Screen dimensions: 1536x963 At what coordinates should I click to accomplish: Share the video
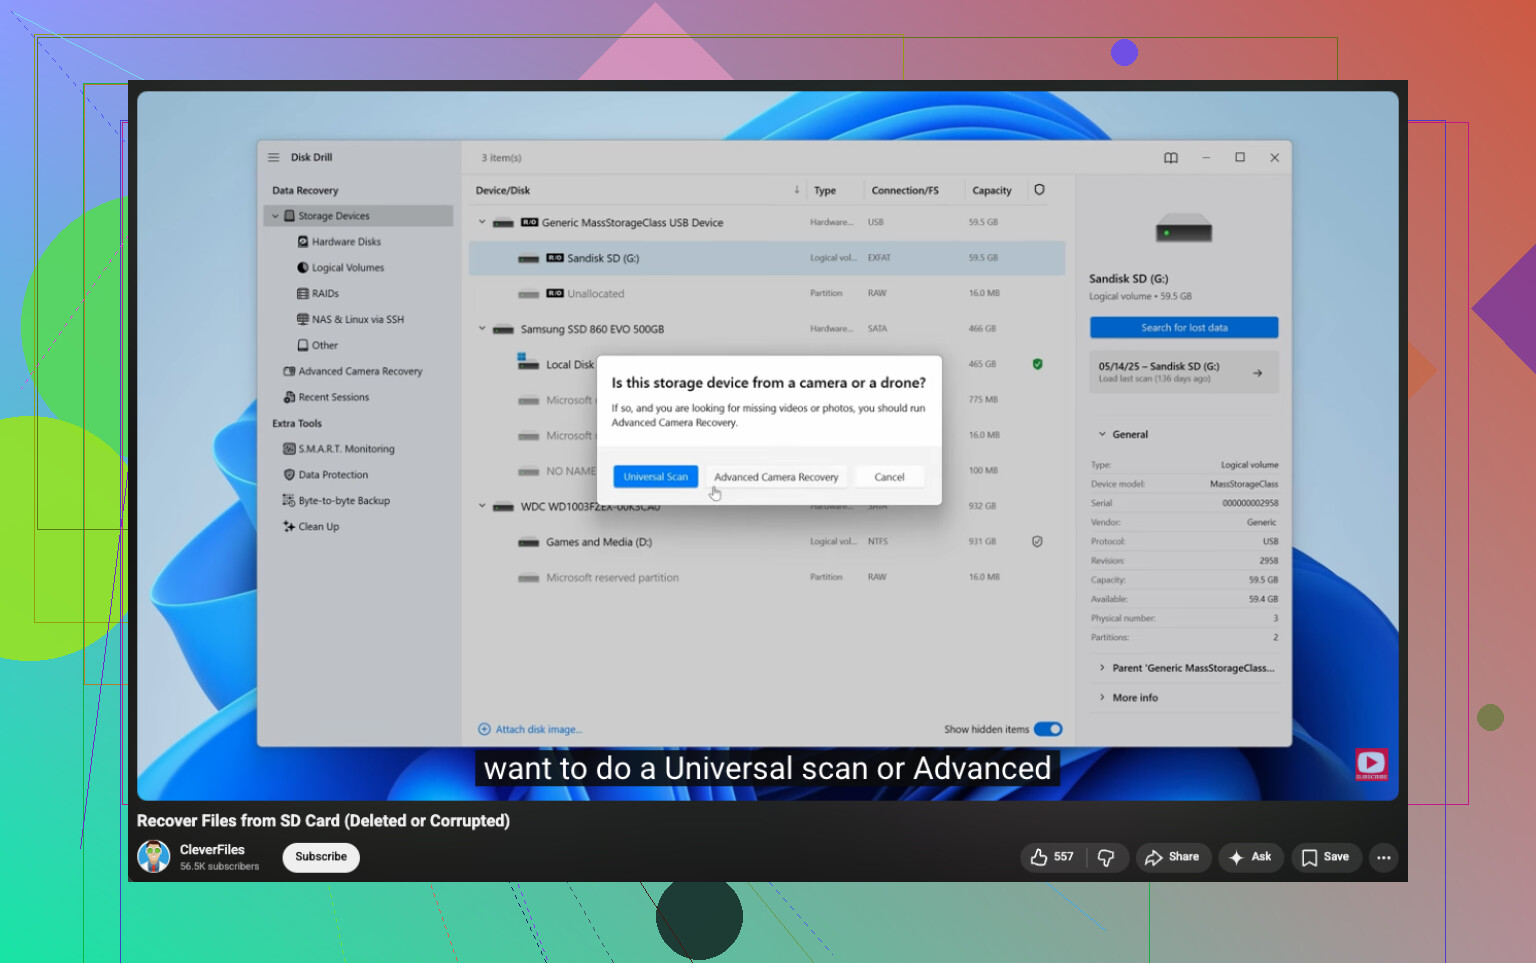[x=1173, y=857]
